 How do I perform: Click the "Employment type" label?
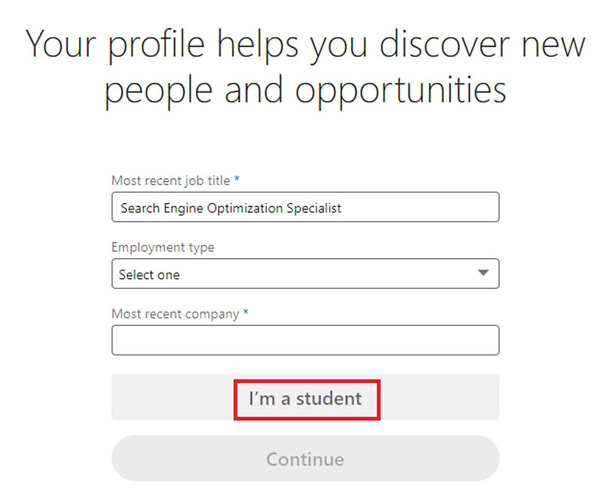163,247
